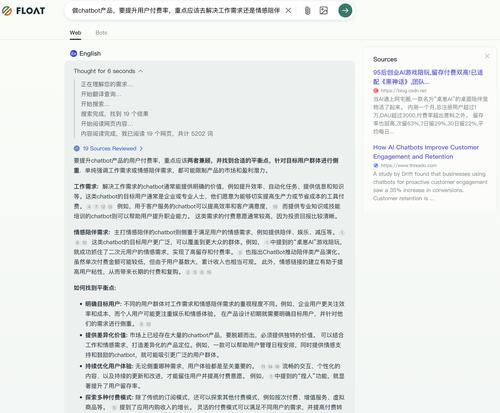
Task: Switch to the Bots tab
Action: (101, 33)
